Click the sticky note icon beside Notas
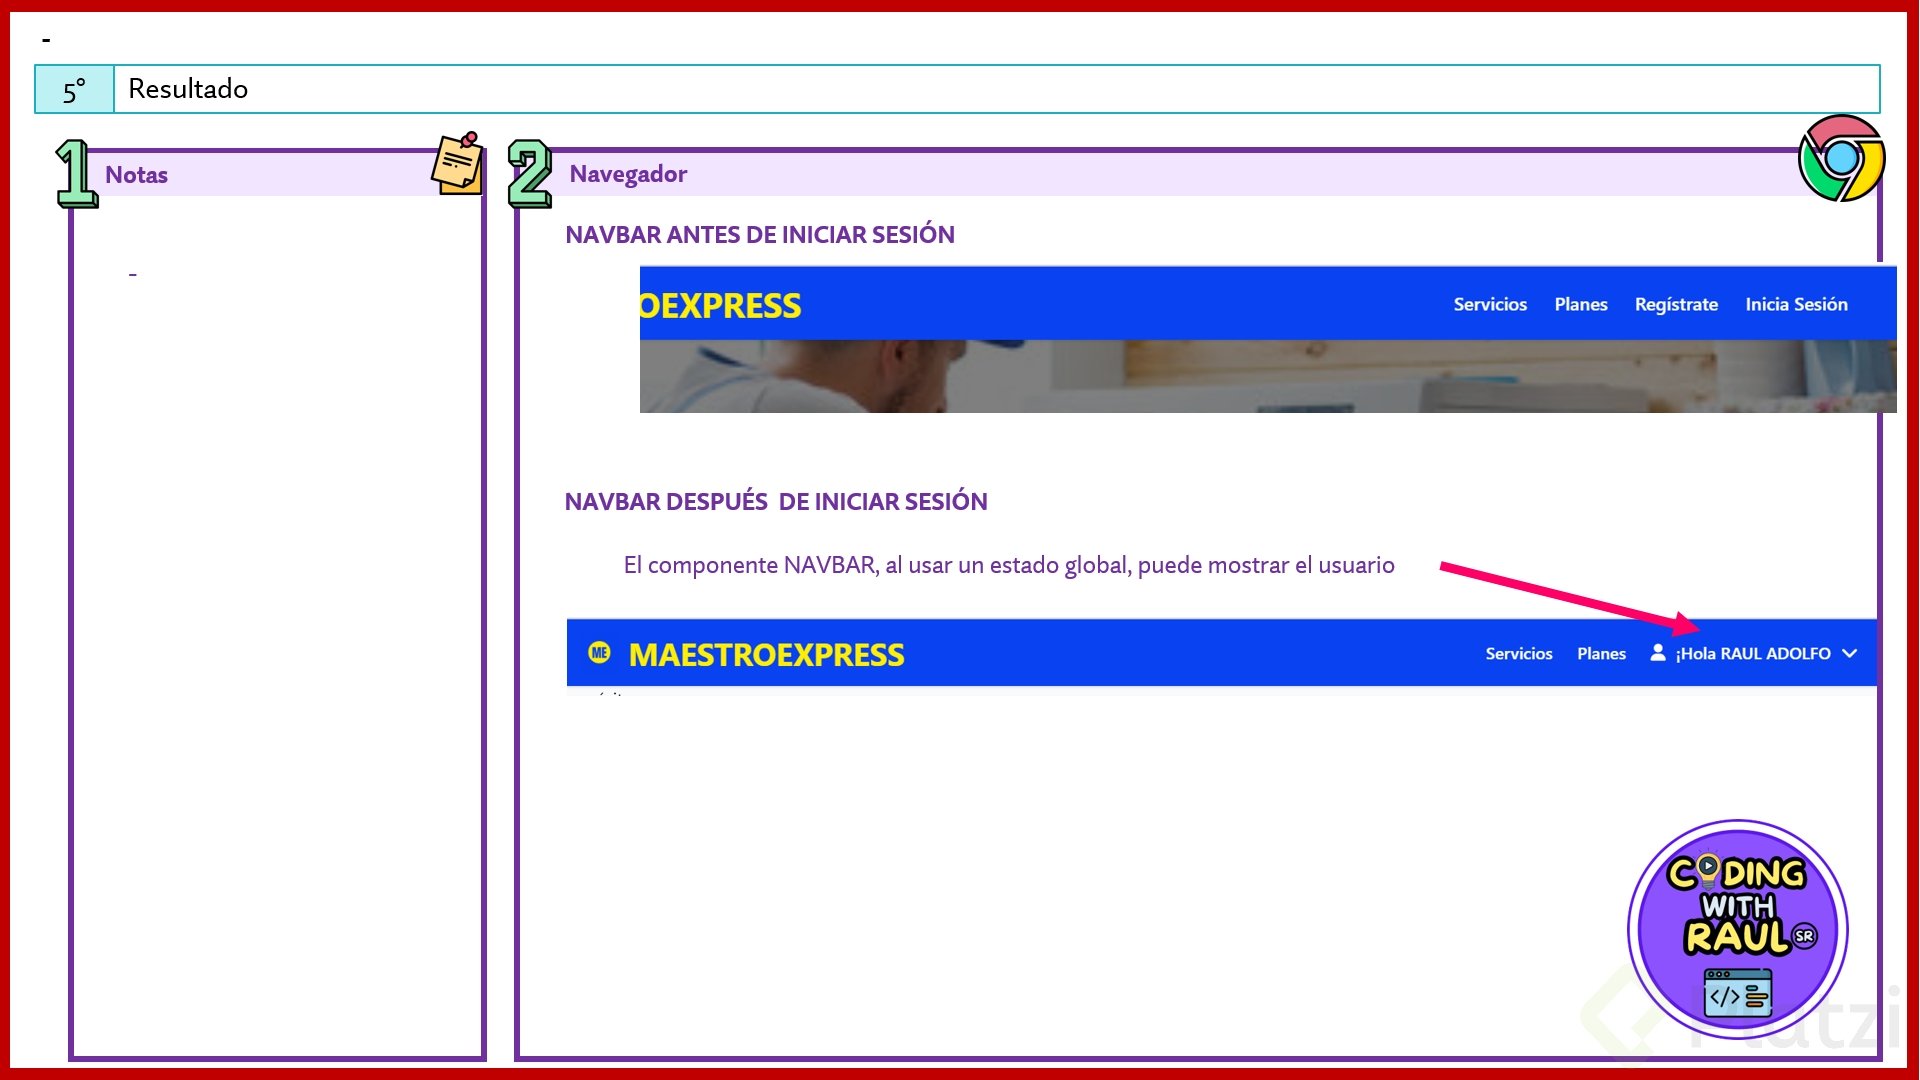This screenshot has width=1920, height=1080. (458, 164)
